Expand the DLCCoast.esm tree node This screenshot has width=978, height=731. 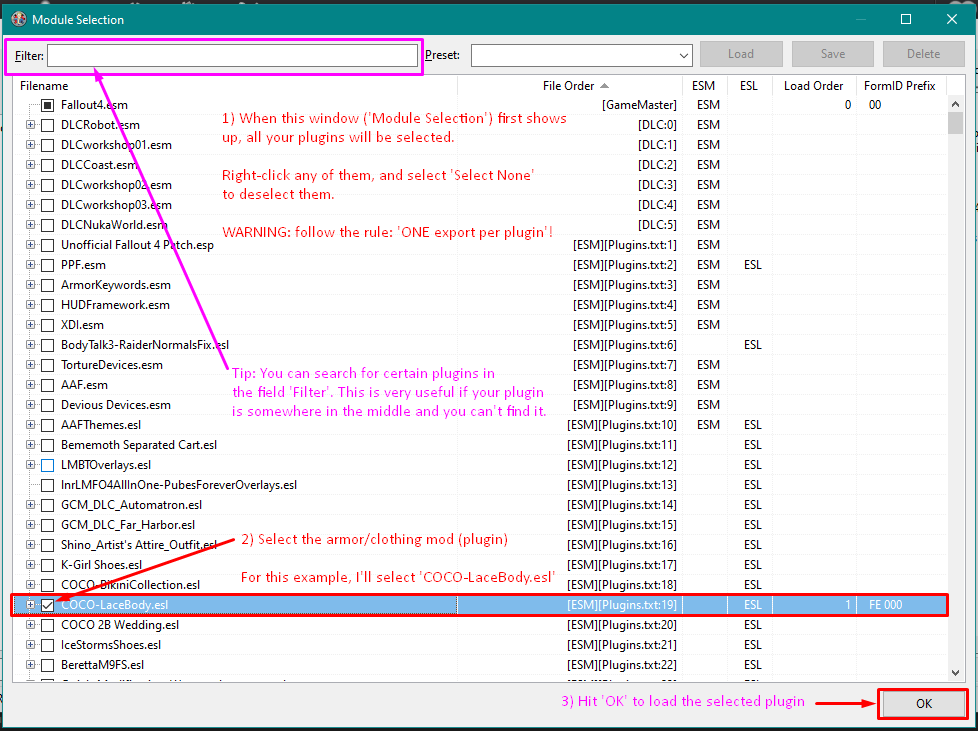pyautogui.click(x=30, y=165)
